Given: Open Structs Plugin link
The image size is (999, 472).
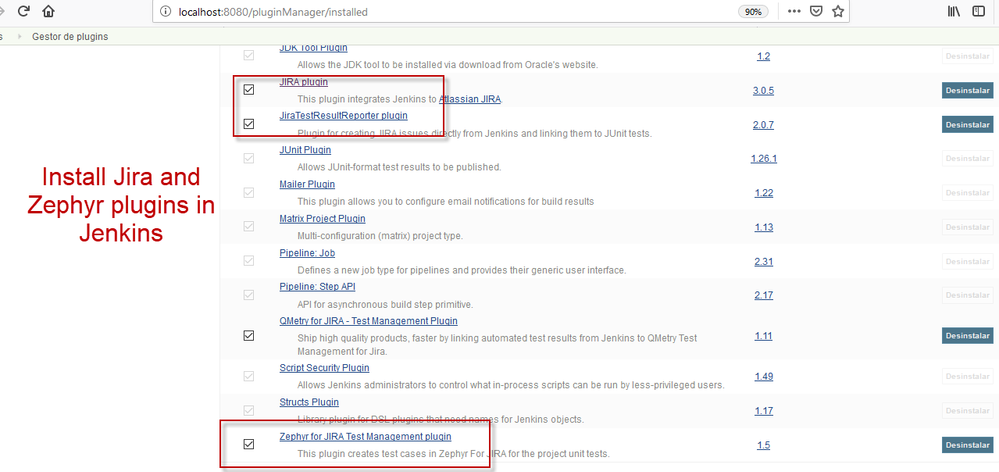Looking at the screenshot, I should coord(309,402).
